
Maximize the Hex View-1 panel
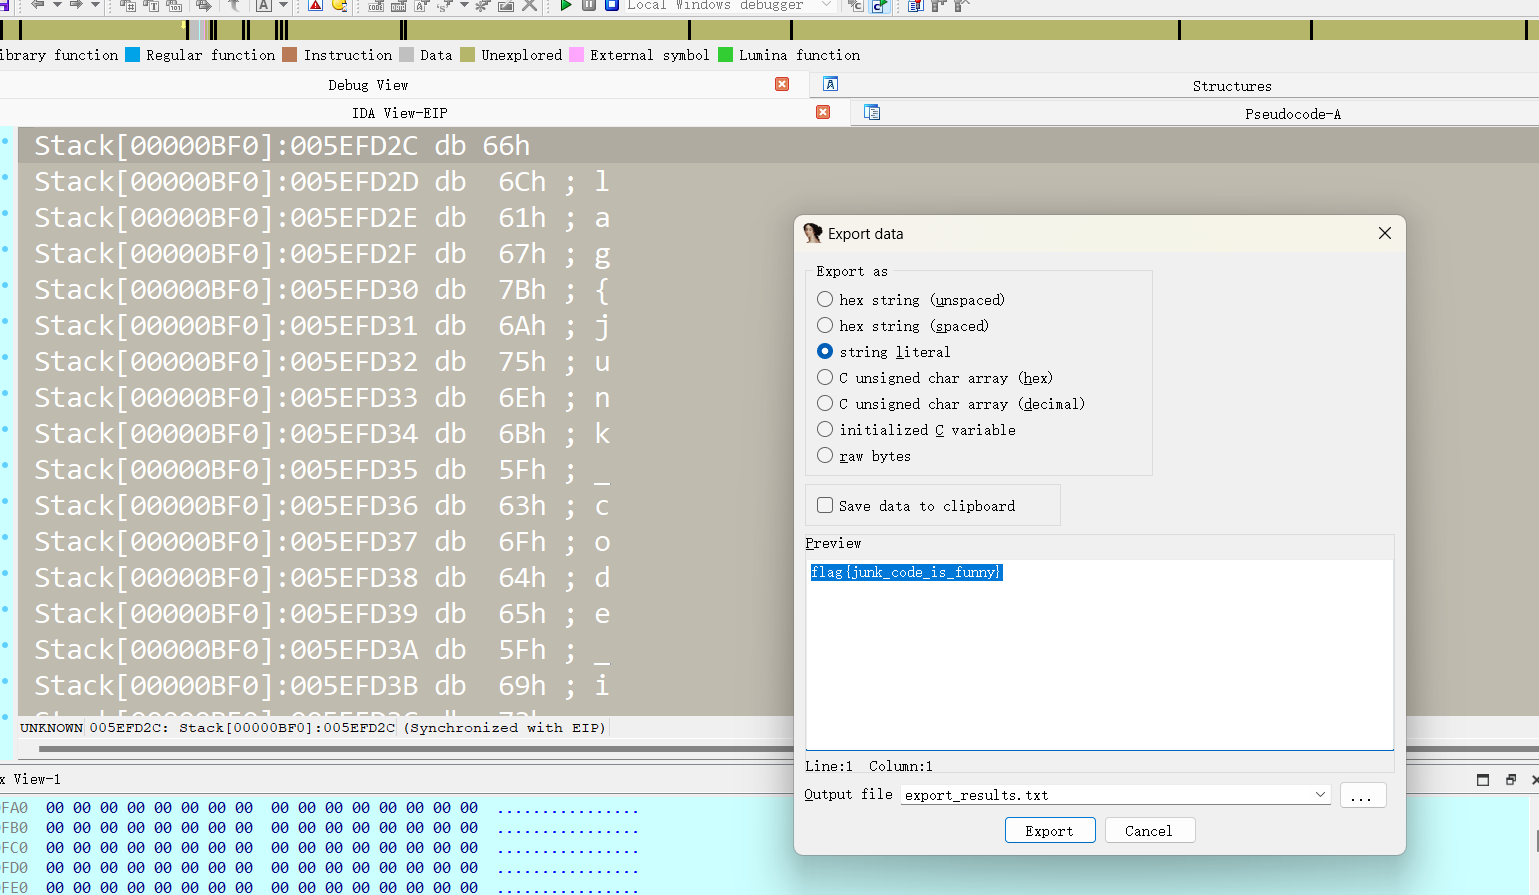[1483, 779]
